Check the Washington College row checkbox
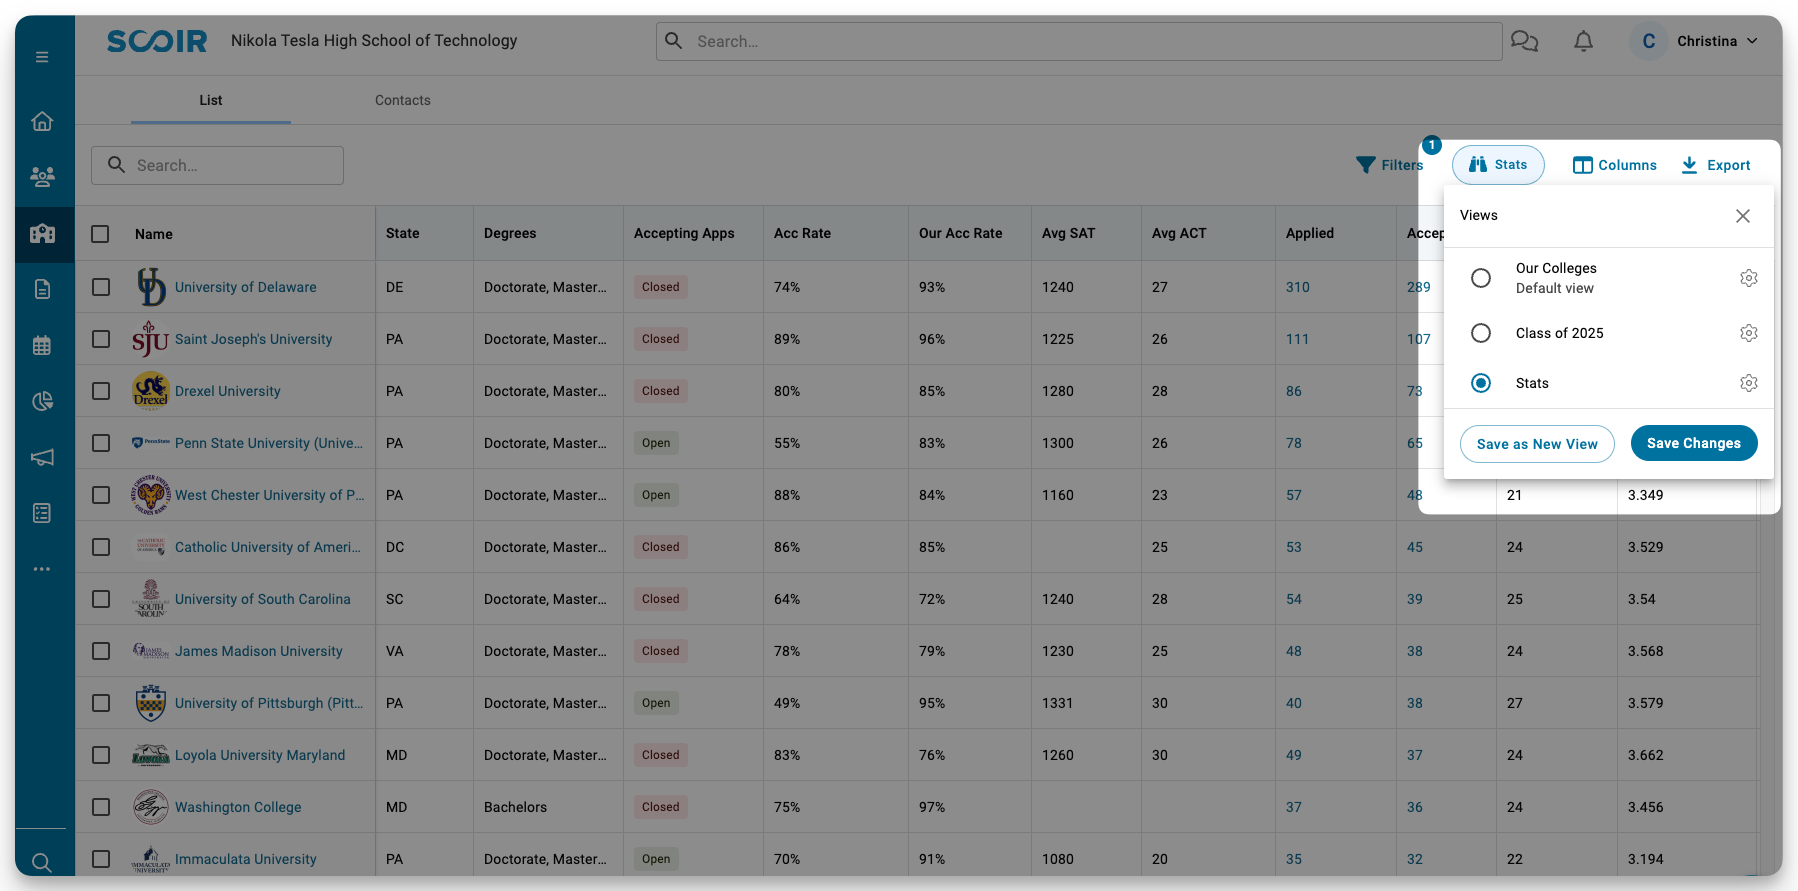 101,807
